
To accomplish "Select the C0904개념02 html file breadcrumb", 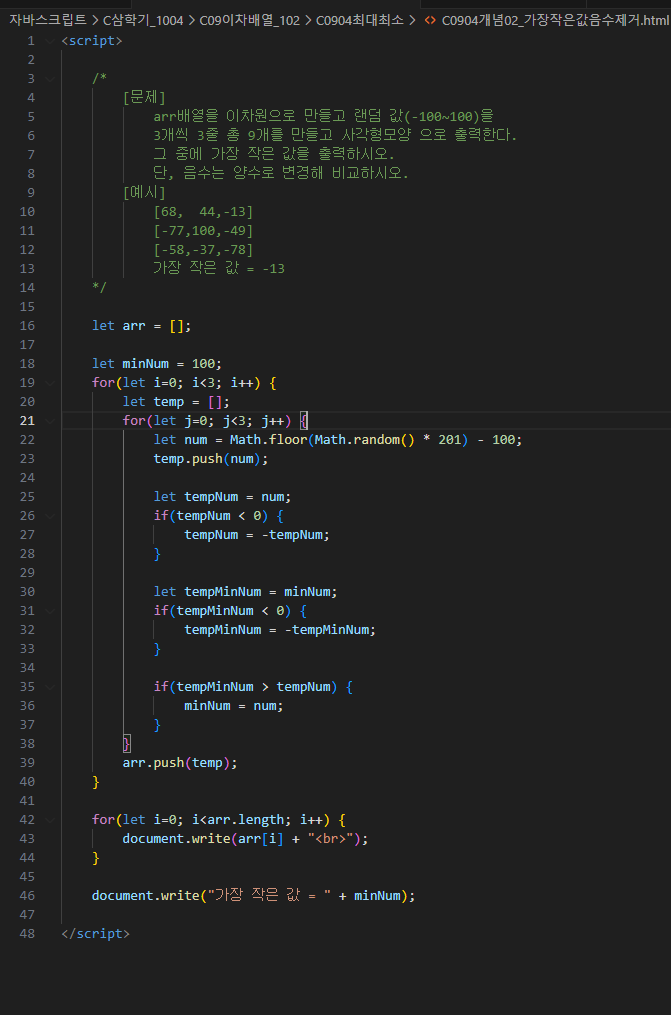I will tap(555, 21).
